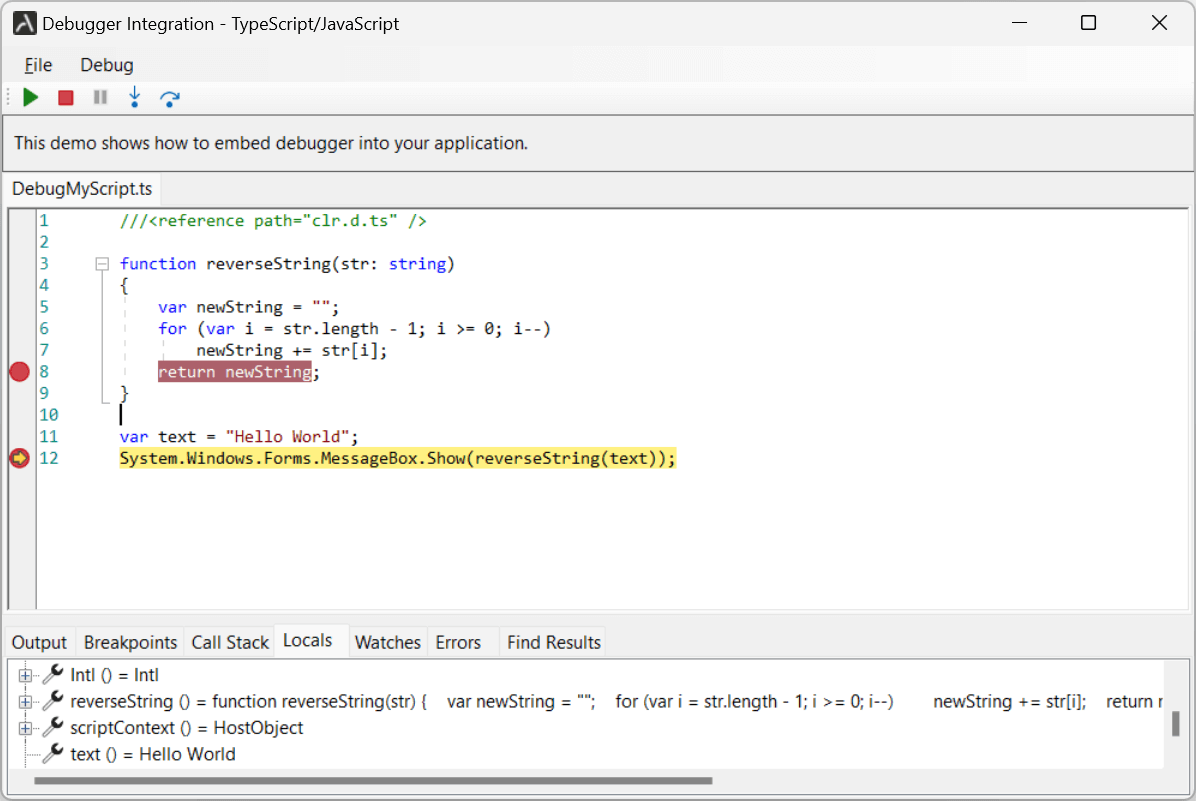The image size is (1196, 801).
Task: Expand the scriptContext local variable node
Action: click(25, 729)
